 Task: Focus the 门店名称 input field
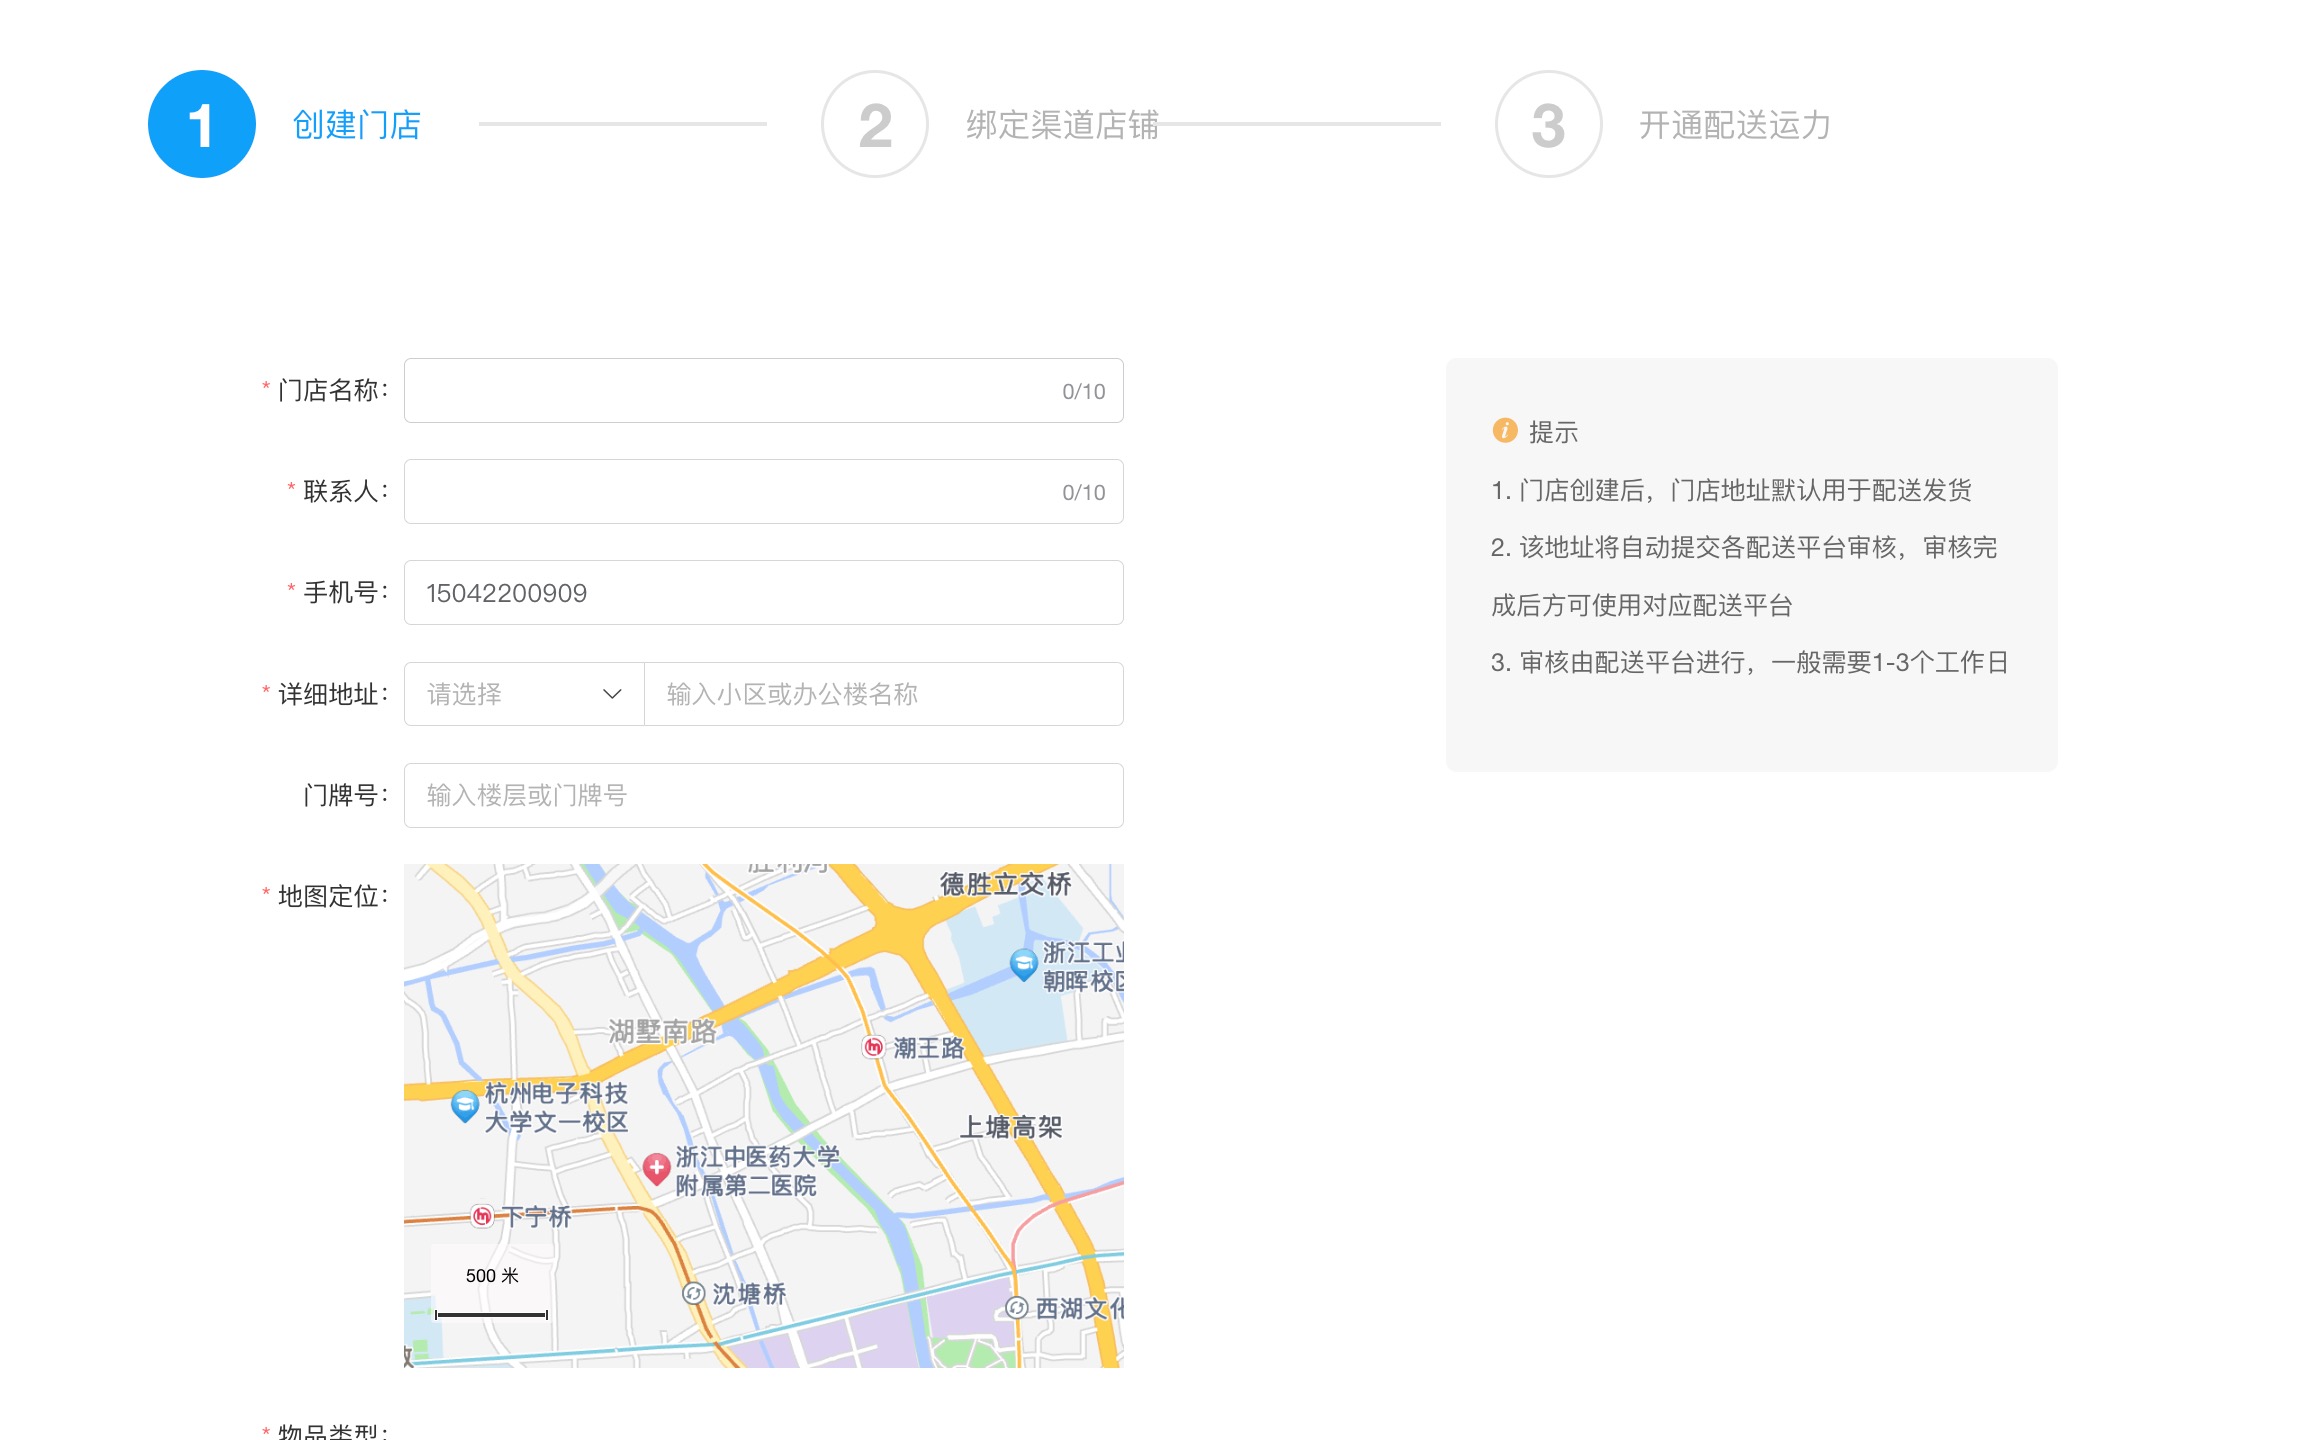coord(764,390)
